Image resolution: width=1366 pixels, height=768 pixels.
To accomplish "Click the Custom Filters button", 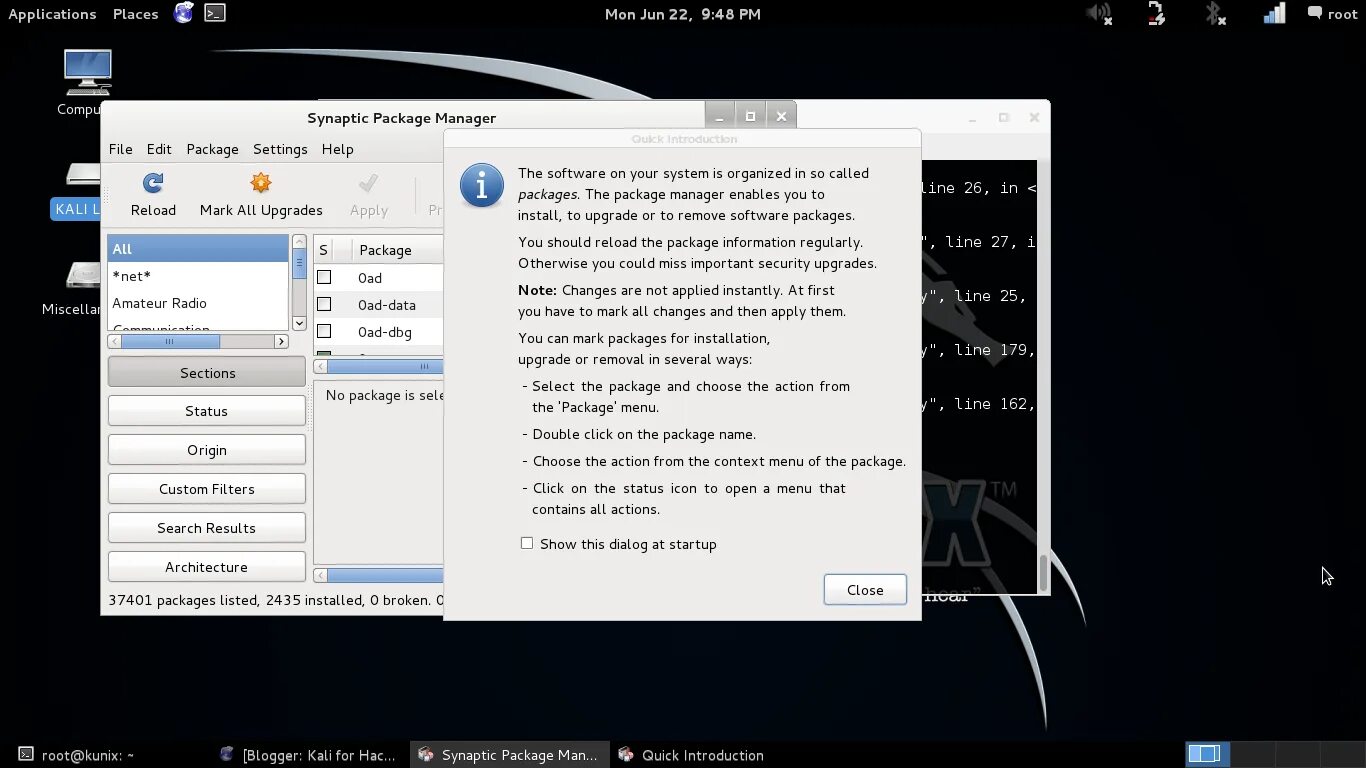I will point(207,489).
